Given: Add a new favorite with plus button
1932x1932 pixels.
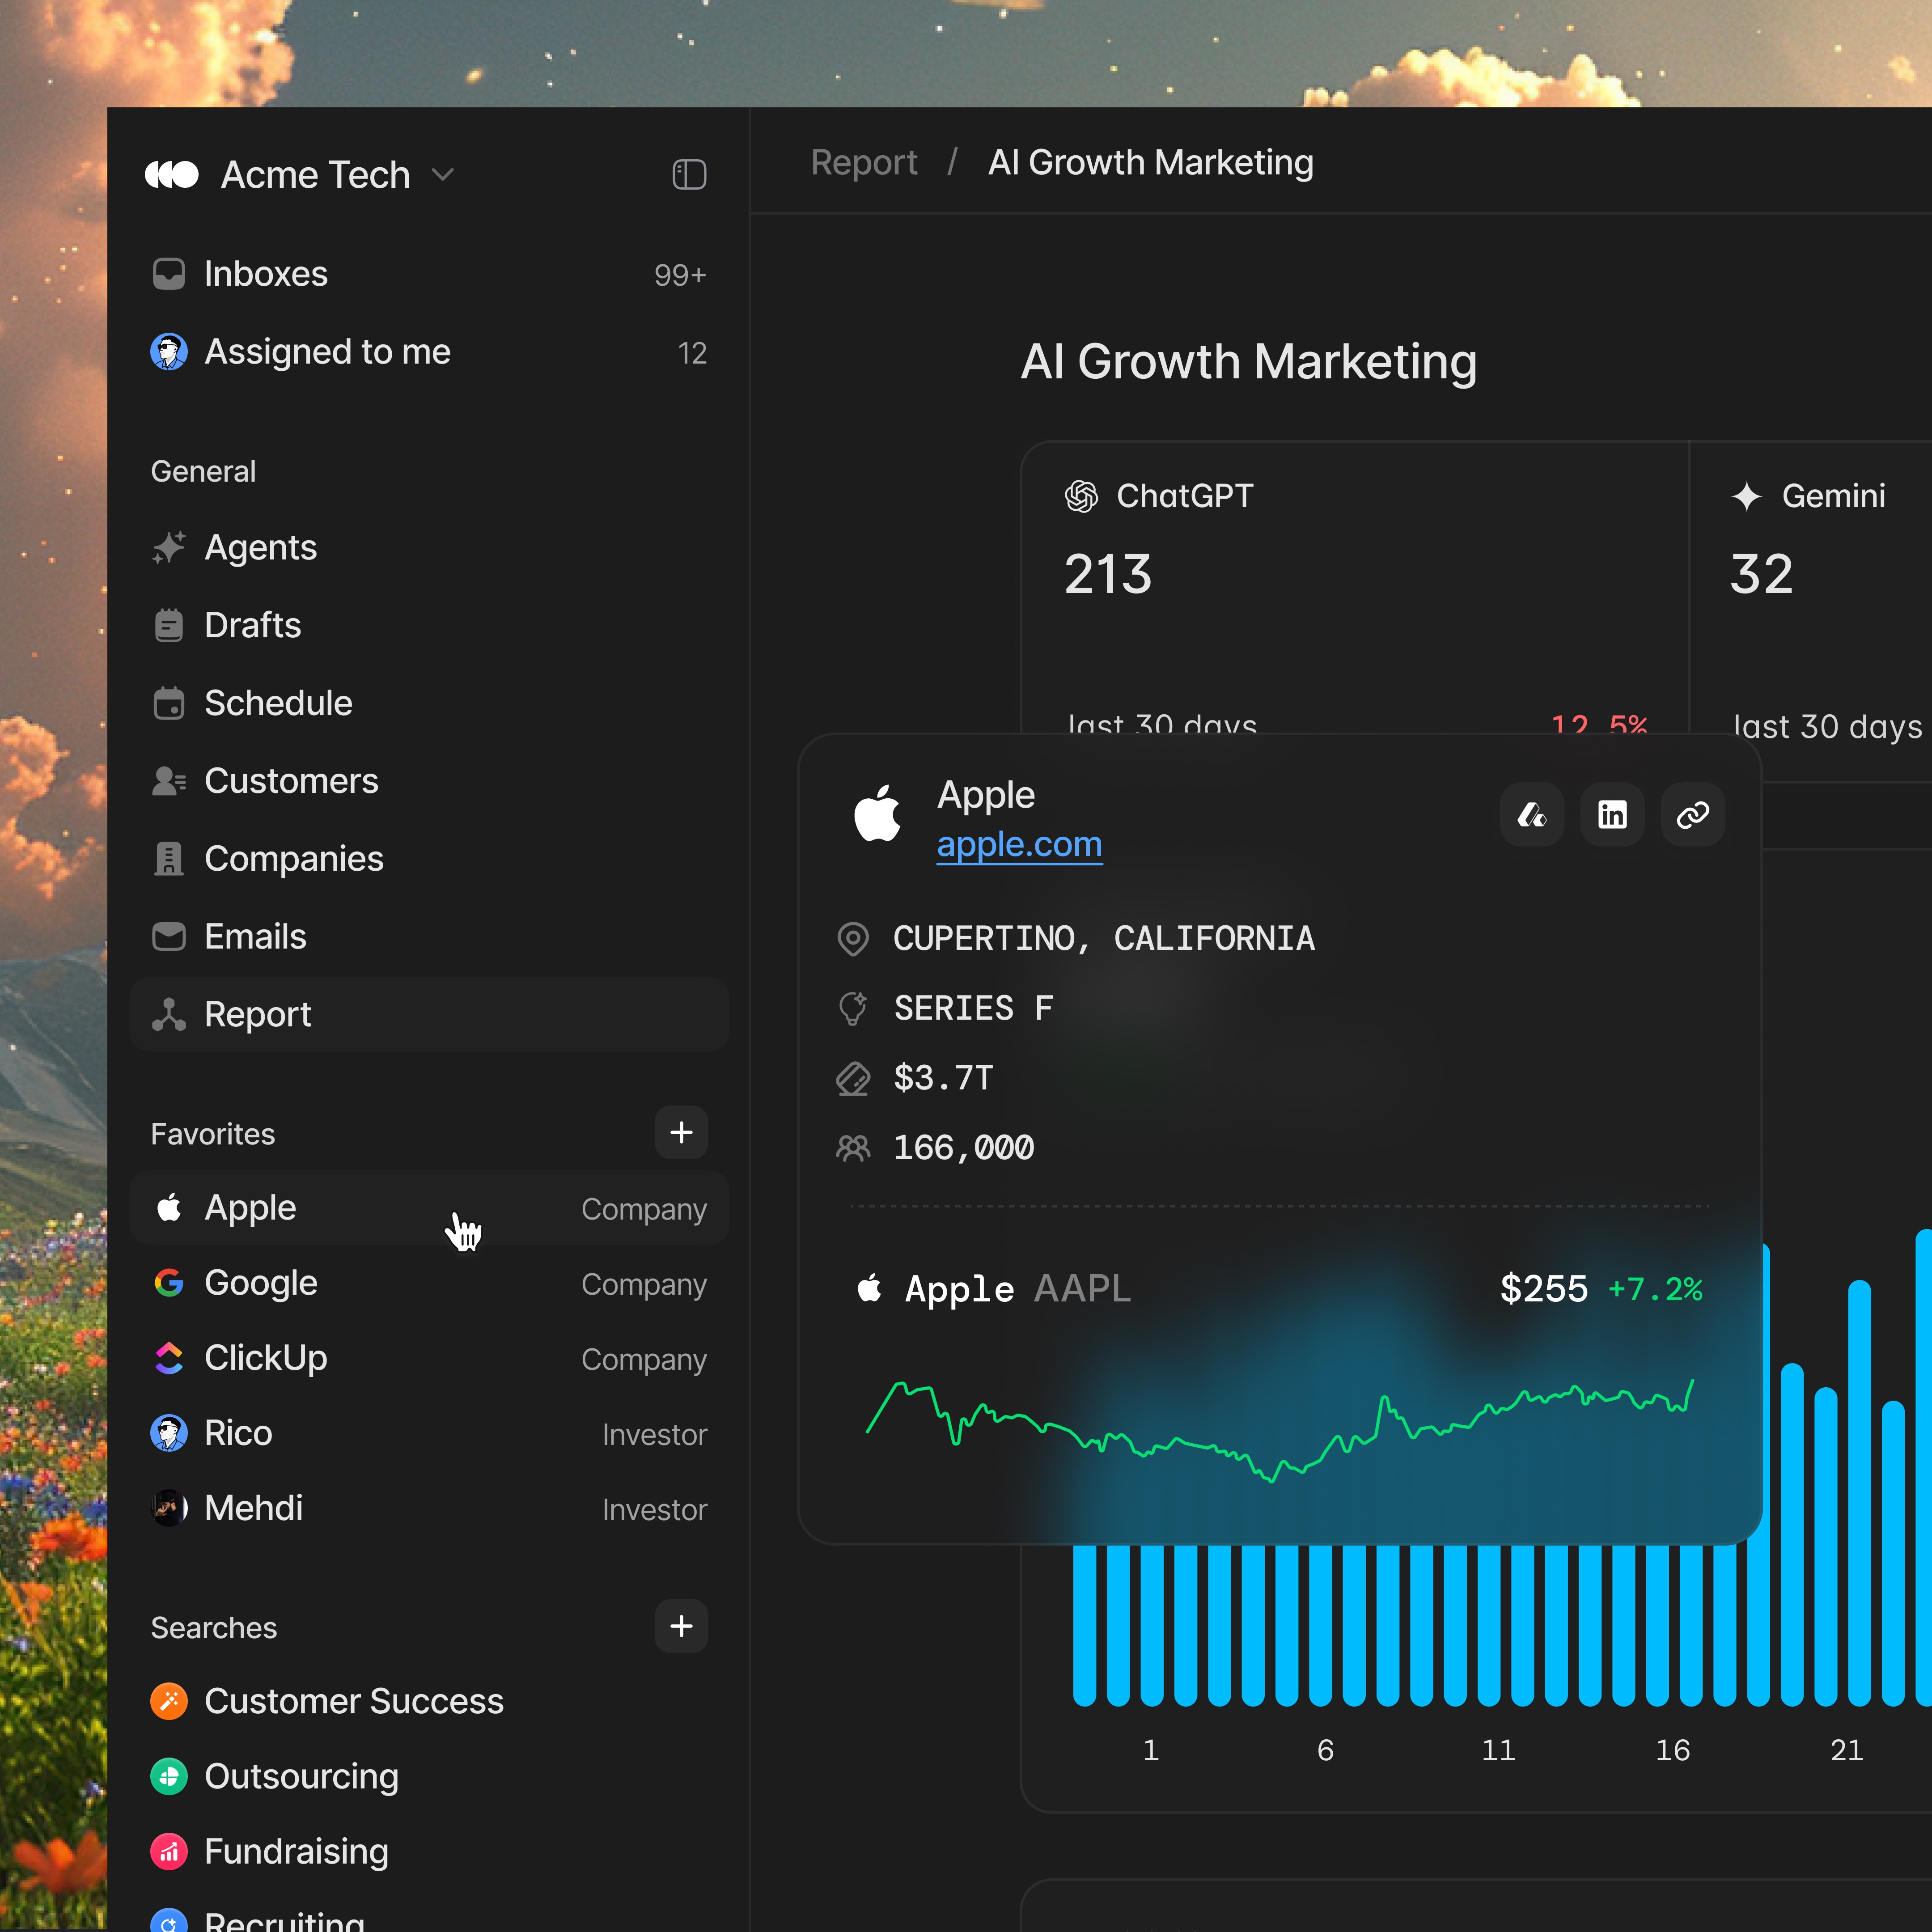Looking at the screenshot, I should (681, 1132).
